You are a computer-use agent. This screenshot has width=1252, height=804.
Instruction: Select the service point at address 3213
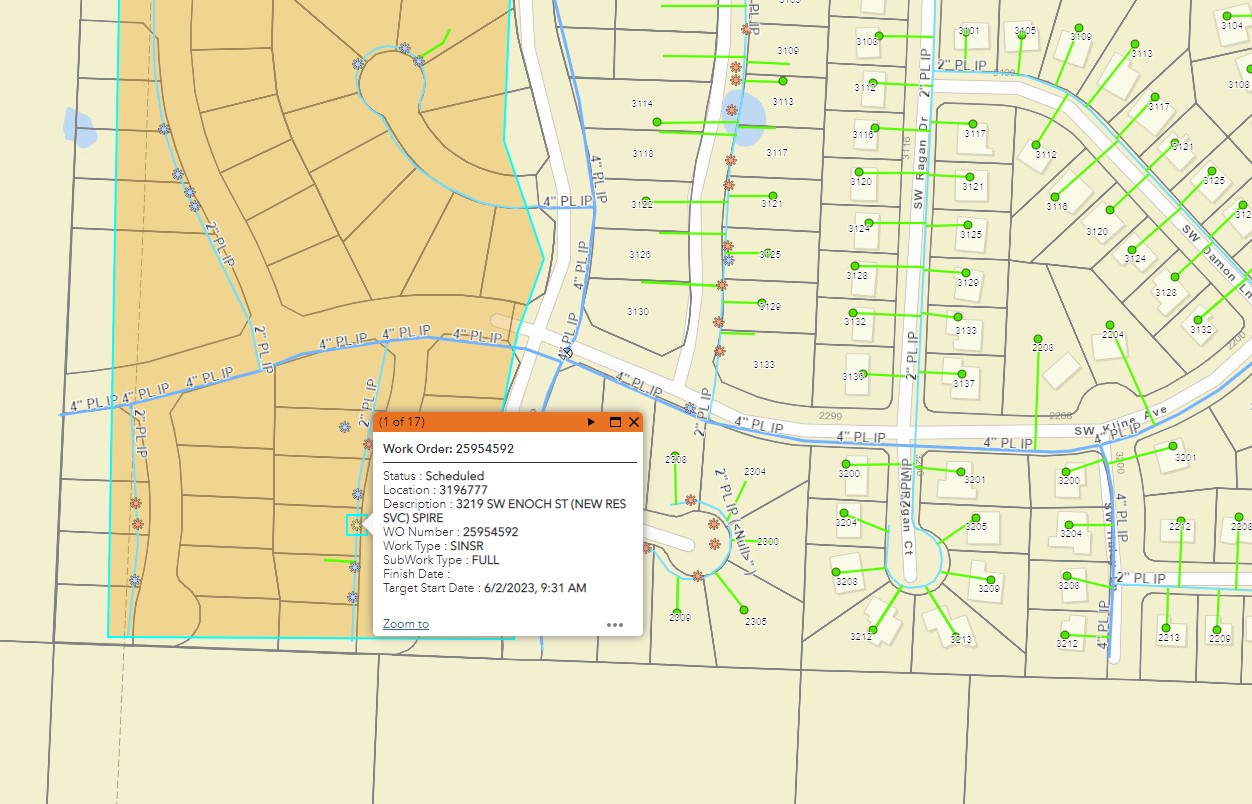click(x=956, y=632)
